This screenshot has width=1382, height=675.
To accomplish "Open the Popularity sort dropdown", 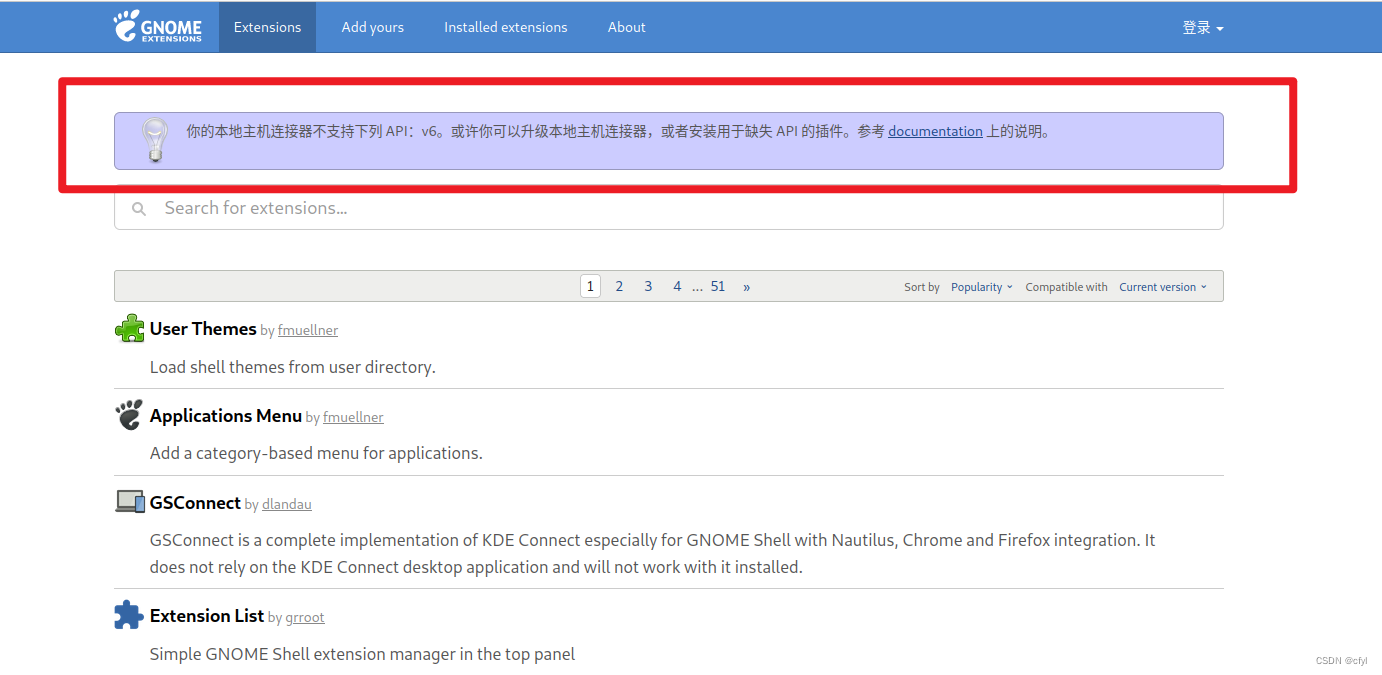I will point(982,287).
